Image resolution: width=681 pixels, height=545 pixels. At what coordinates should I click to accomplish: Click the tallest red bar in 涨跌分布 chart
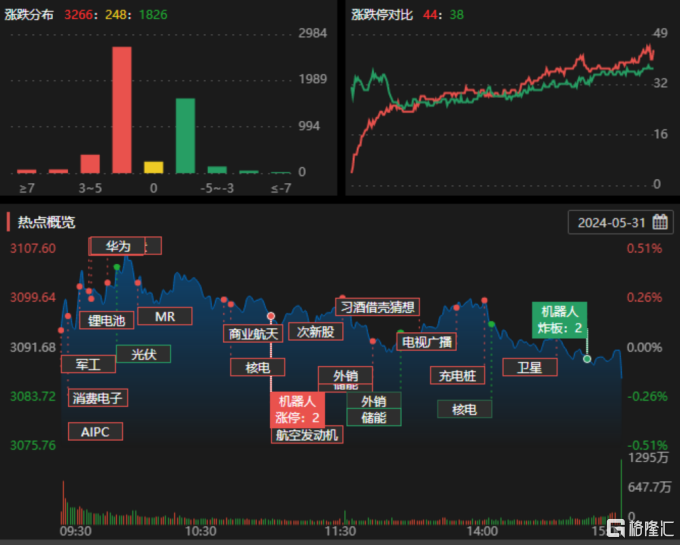point(122,110)
